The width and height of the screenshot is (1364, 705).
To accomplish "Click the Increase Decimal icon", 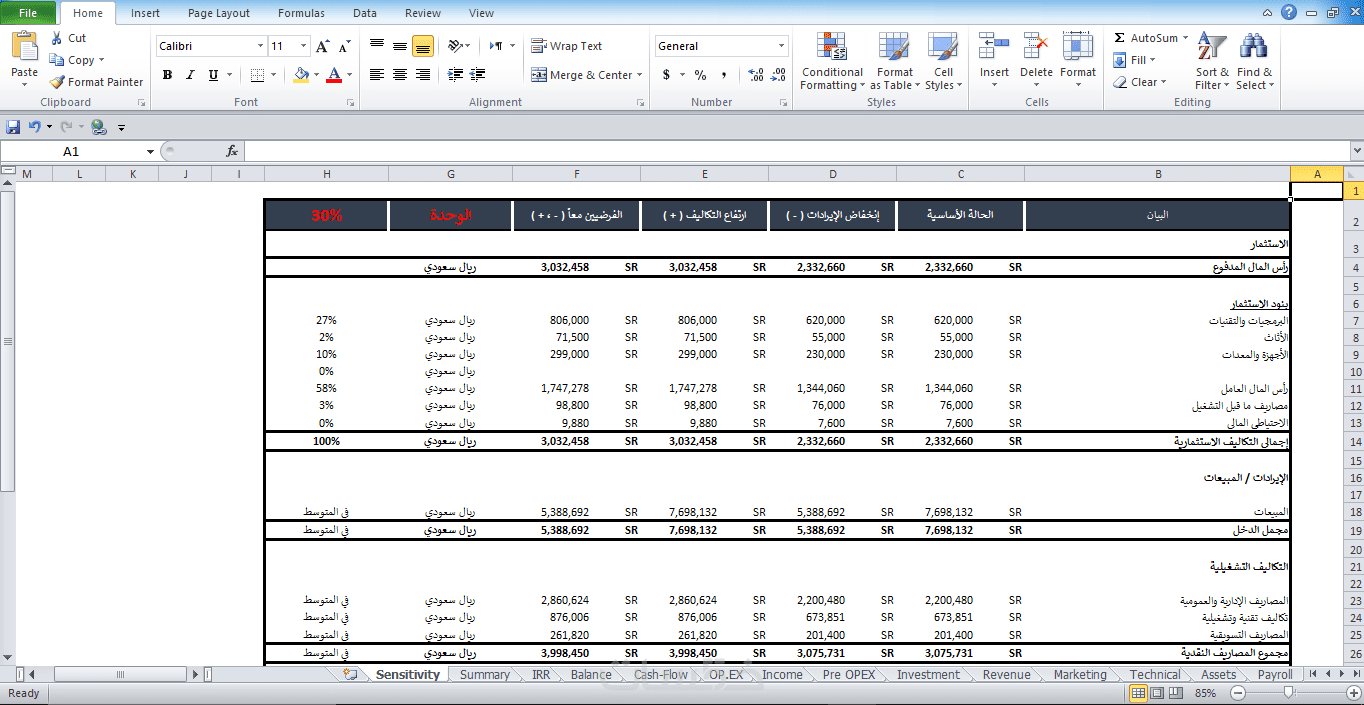I will [755, 75].
